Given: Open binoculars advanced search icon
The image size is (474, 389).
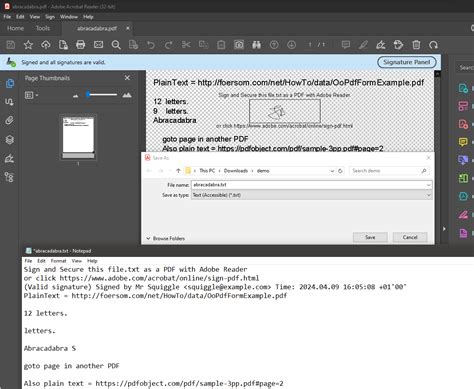Looking at the screenshot, I should point(256,45).
